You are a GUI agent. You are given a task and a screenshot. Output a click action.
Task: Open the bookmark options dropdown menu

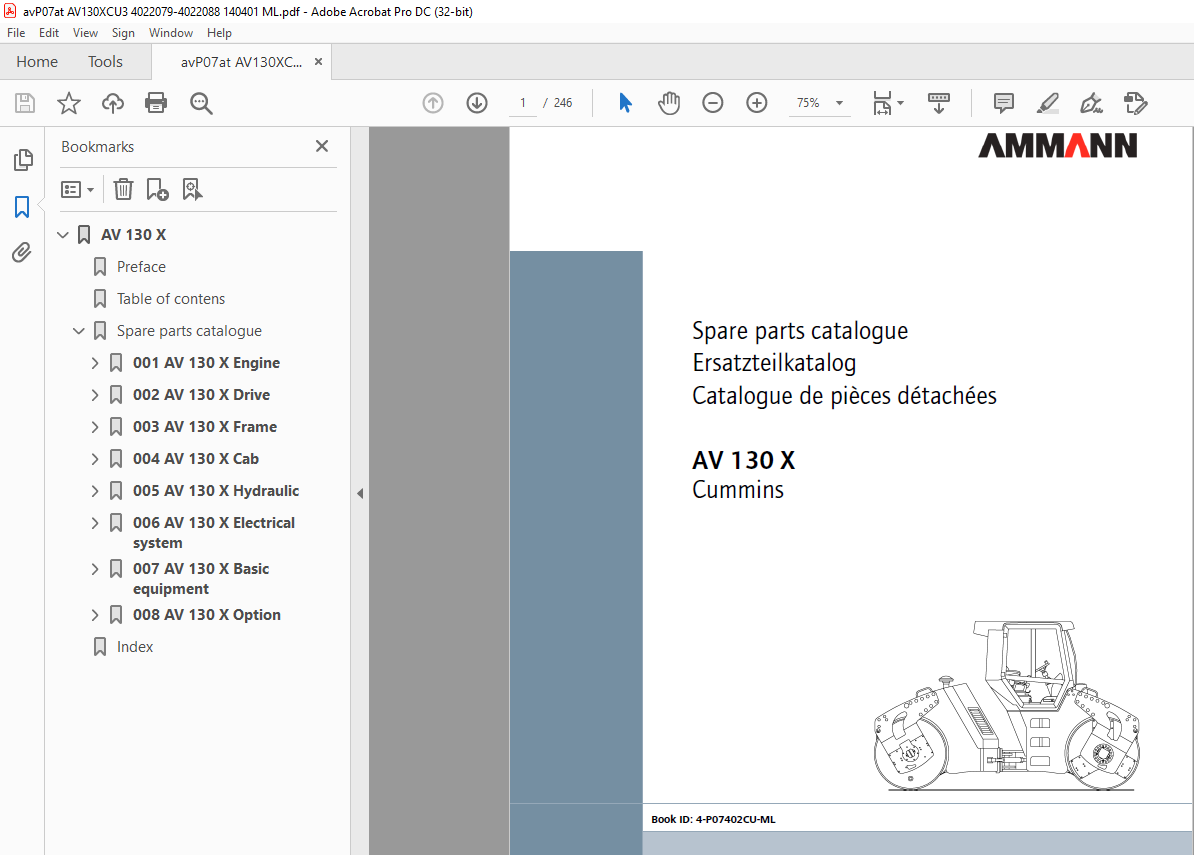point(77,190)
